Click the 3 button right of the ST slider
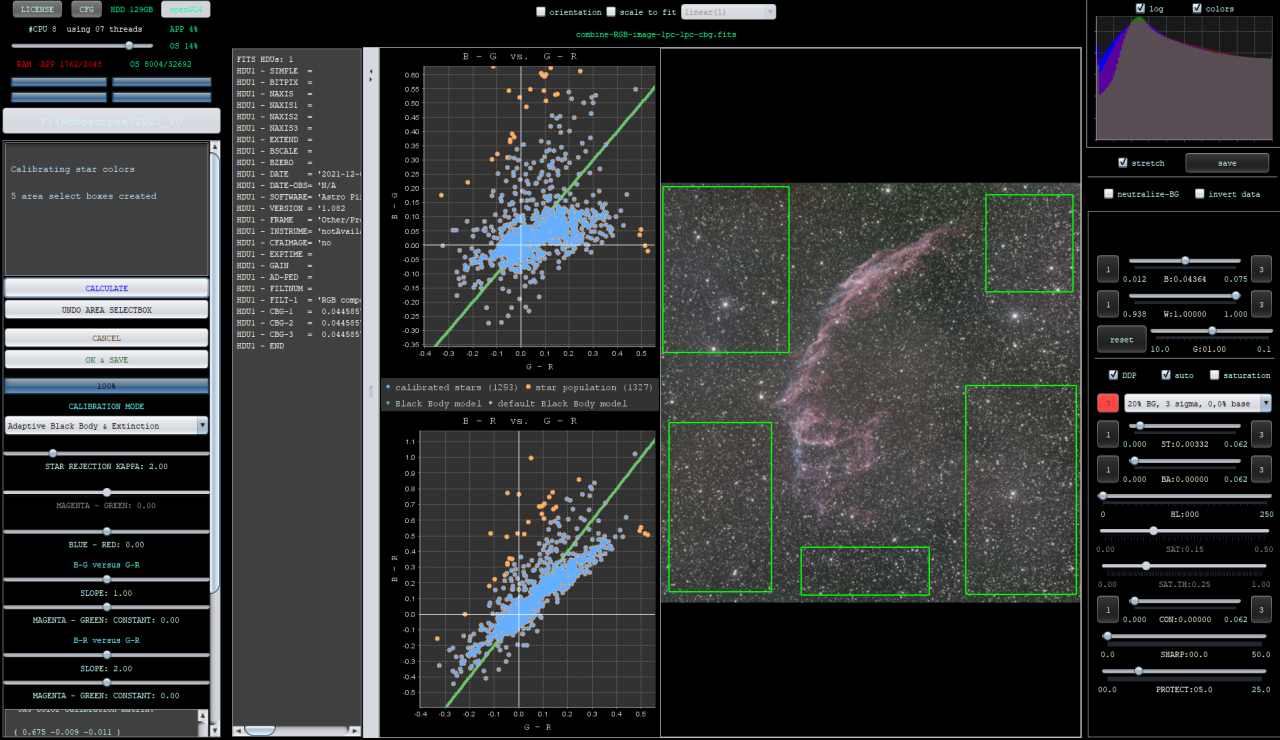 click(1262, 433)
